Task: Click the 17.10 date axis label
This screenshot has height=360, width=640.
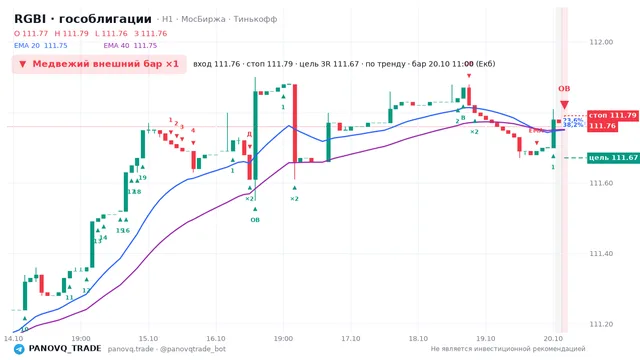Action: [x=351, y=339]
